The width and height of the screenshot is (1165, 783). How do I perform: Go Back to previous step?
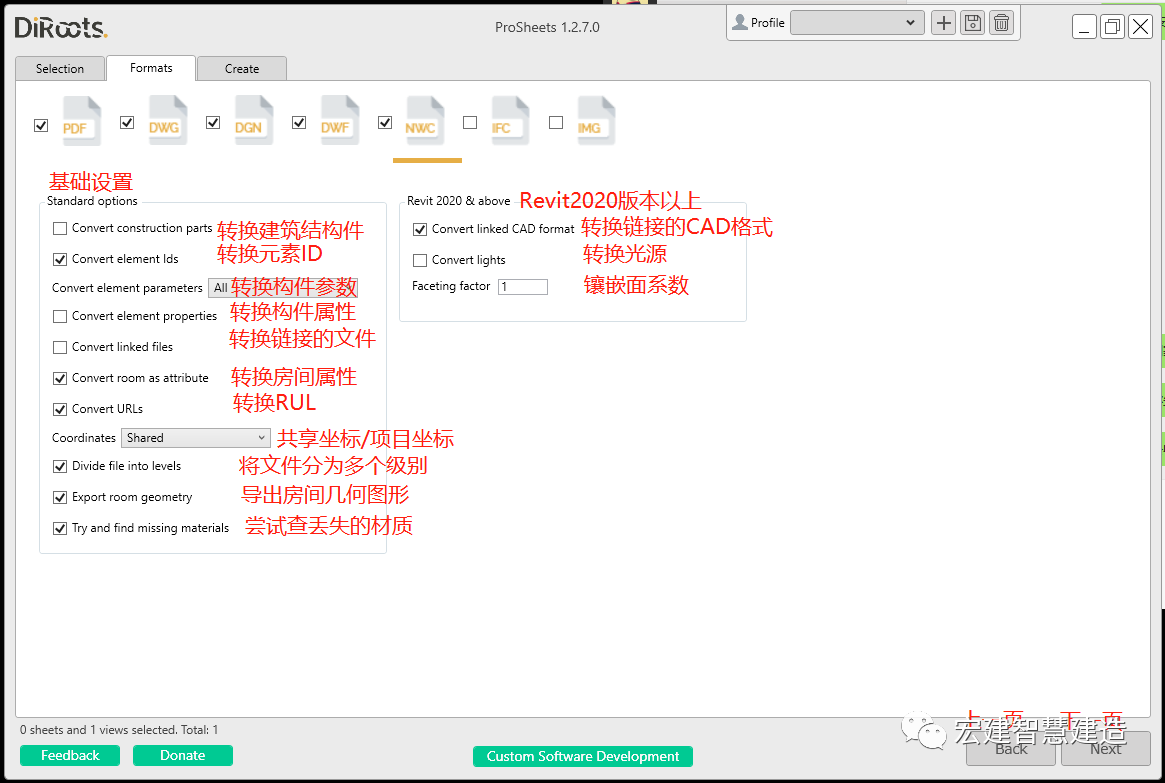1011,749
